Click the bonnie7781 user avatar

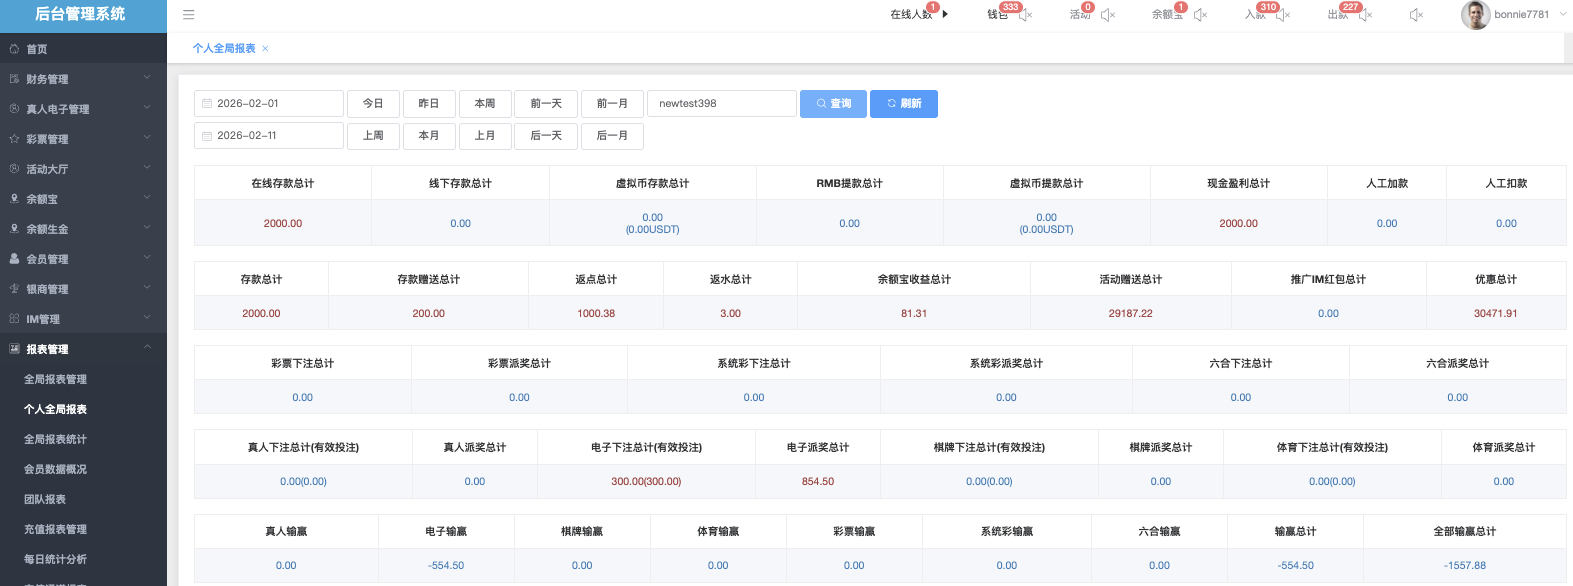click(1475, 15)
